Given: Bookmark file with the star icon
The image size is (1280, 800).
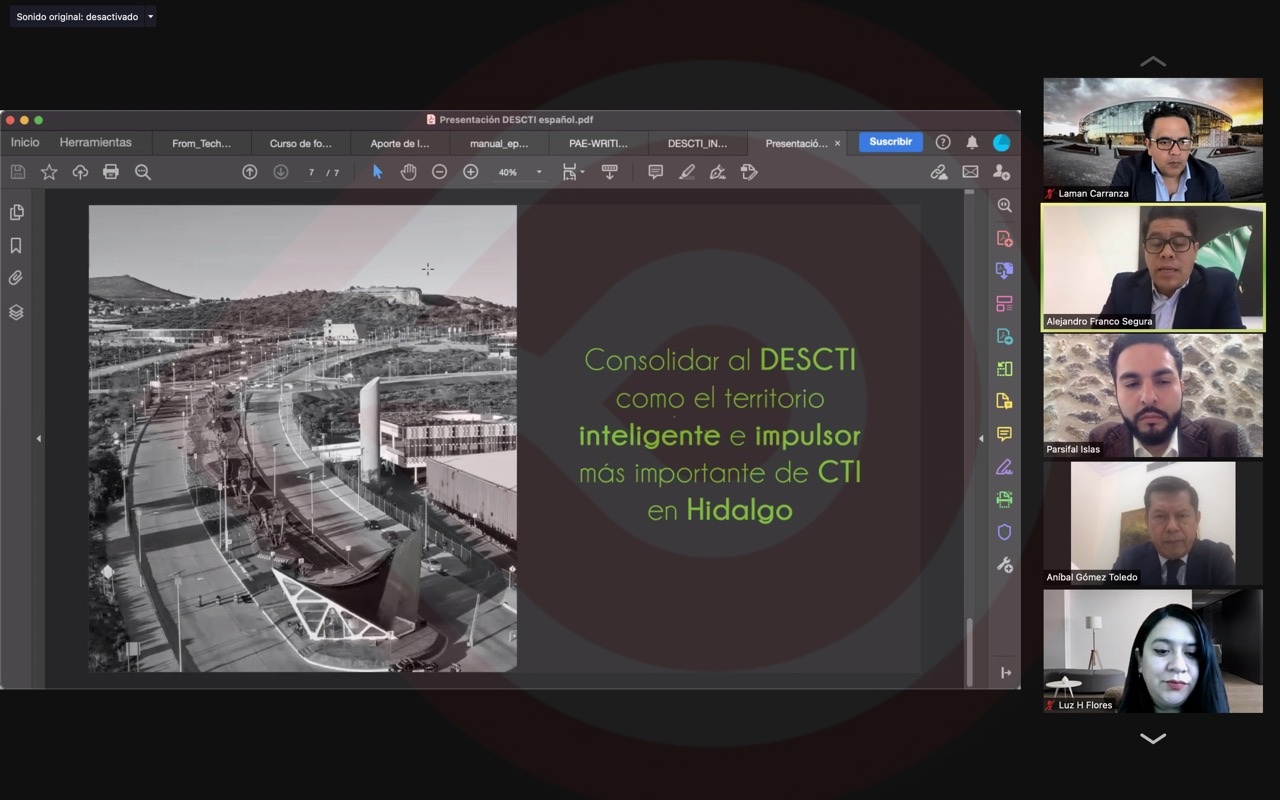Looking at the screenshot, I should click(x=49, y=172).
